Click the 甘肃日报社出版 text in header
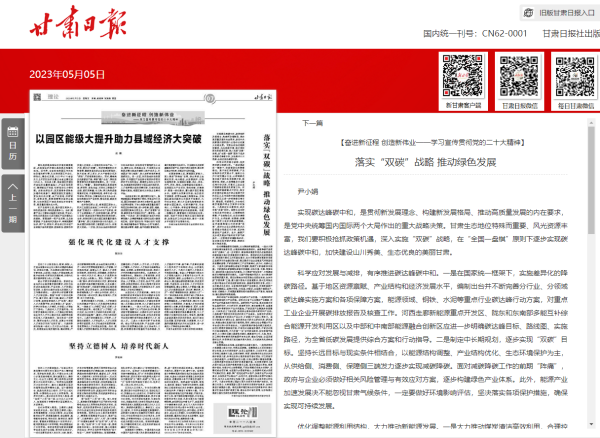Image resolution: width=600 pixels, height=438 pixels. click(x=571, y=34)
